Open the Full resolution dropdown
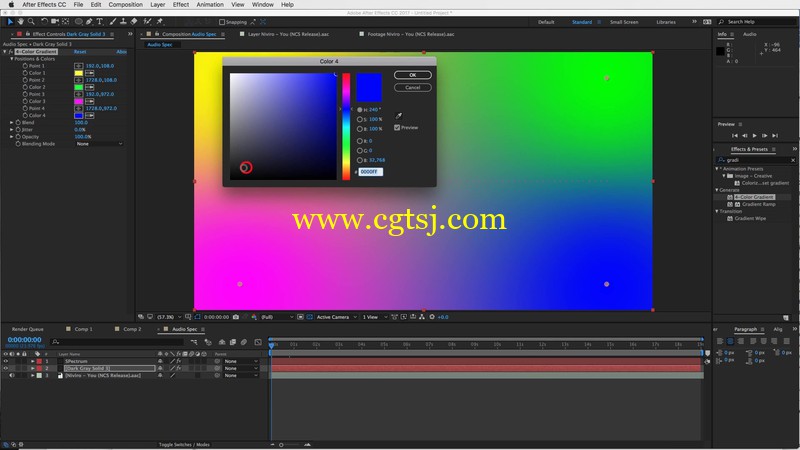 (x=277, y=317)
